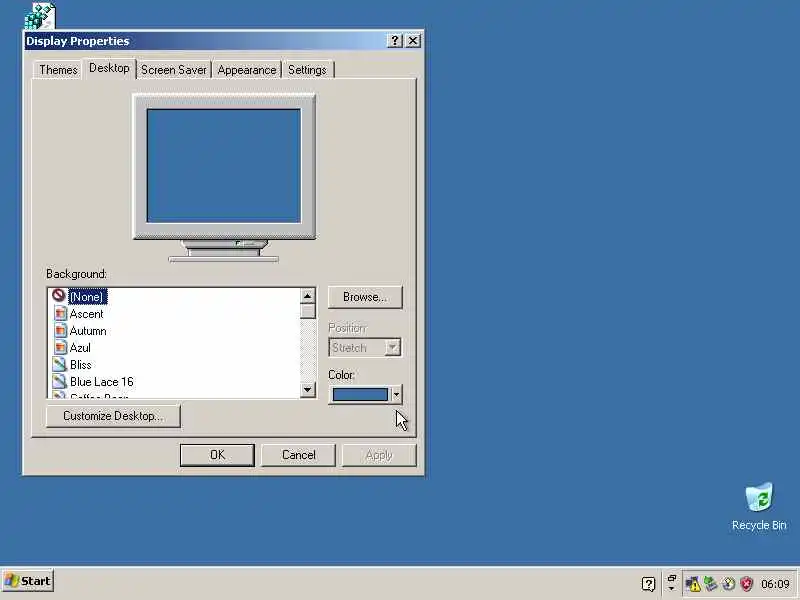Click the background list scrollbar thumb
The width and height of the screenshot is (800, 600).
point(308,311)
